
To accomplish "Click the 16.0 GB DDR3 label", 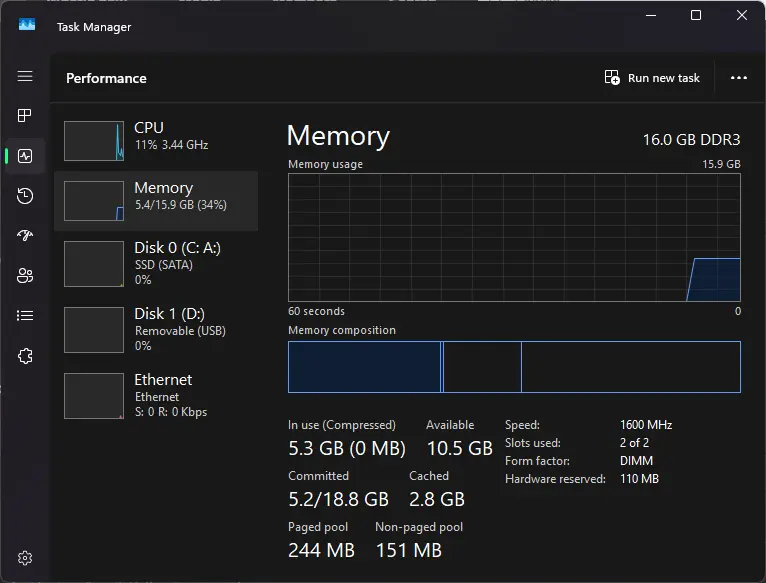I will [691, 140].
